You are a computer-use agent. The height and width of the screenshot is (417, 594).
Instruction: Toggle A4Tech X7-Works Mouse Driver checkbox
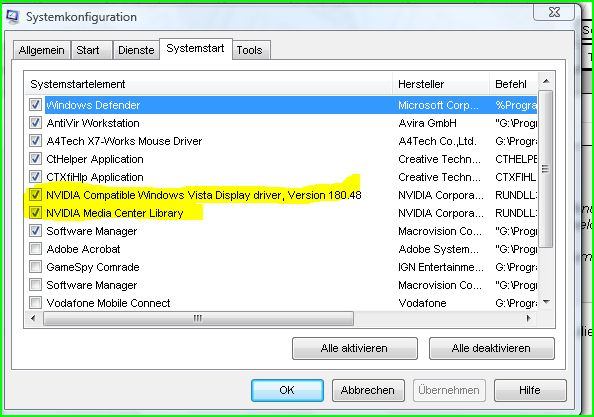[x=35, y=141]
